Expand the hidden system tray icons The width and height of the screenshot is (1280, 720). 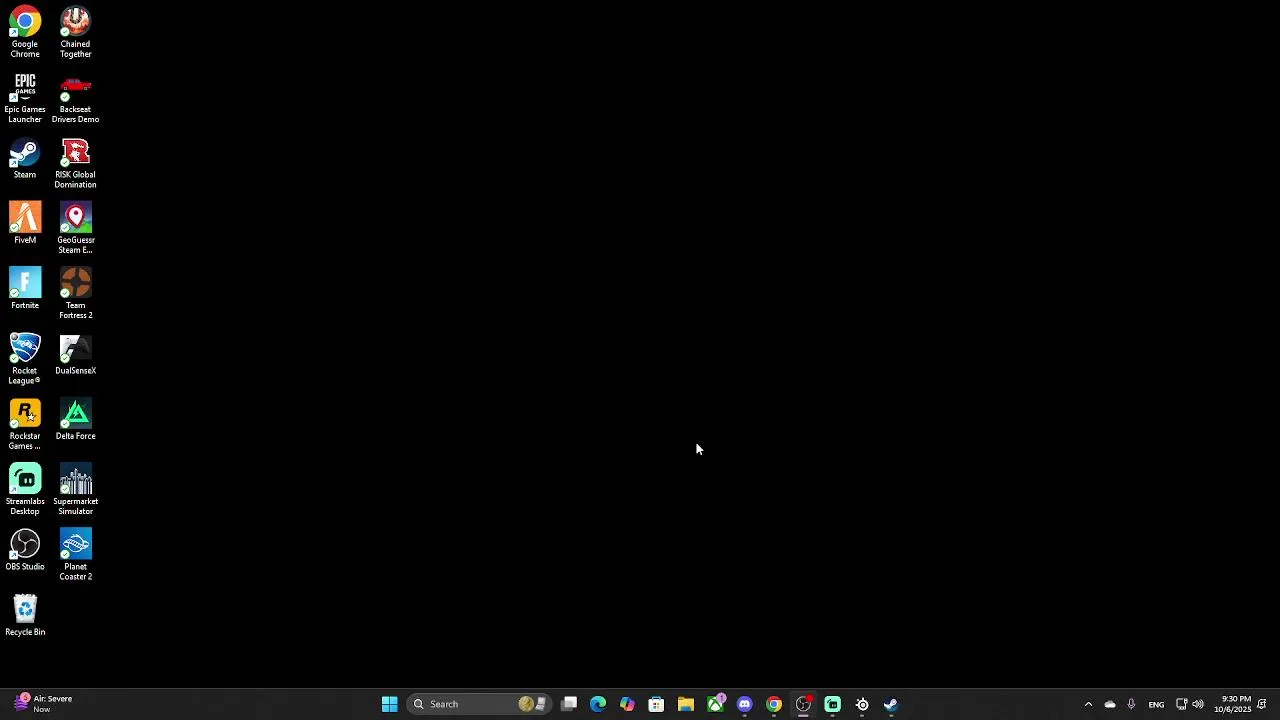click(x=1088, y=704)
